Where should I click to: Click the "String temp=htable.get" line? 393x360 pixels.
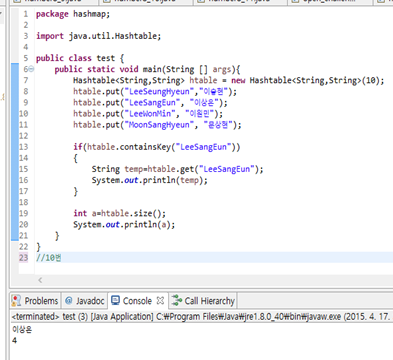pos(177,169)
